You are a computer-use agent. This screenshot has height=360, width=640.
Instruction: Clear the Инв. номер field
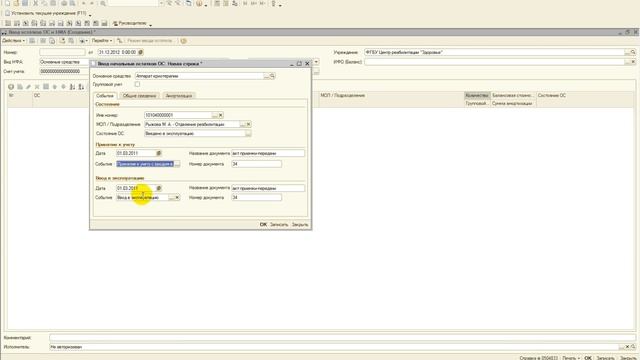[220, 115]
